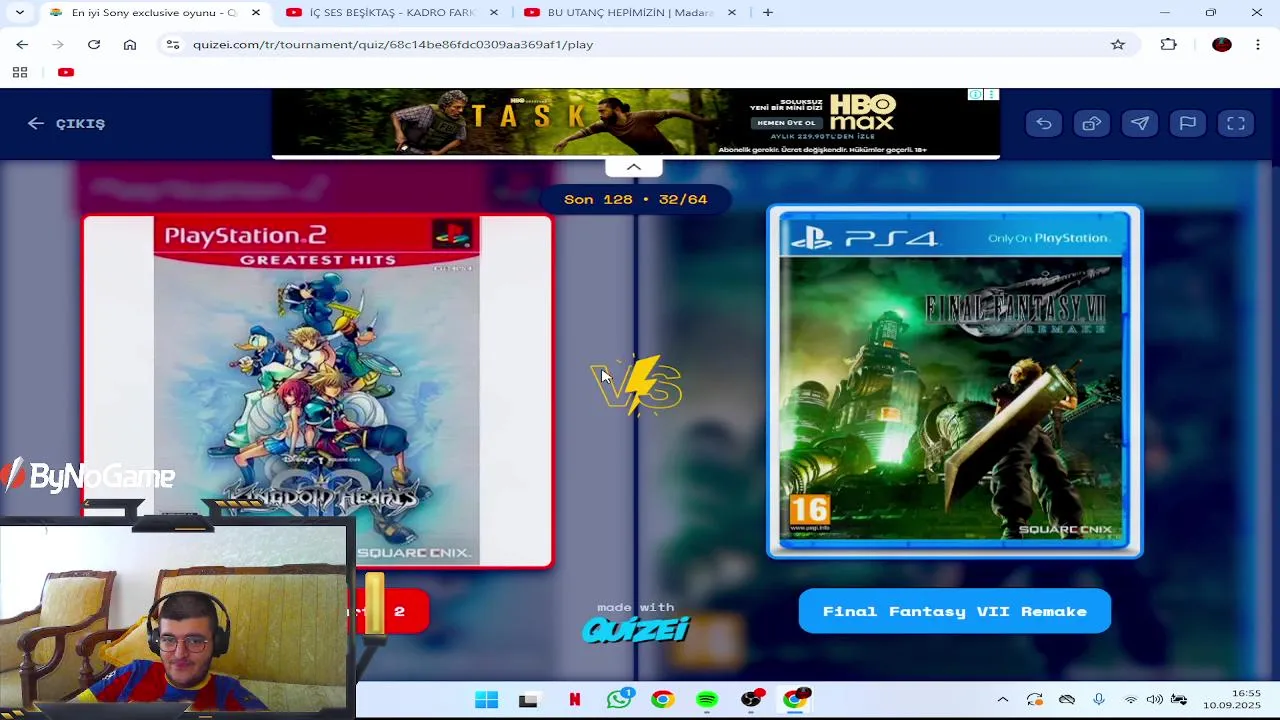Click the microphone tray icon
This screenshot has width=1280, height=720.
click(1099, 700)
